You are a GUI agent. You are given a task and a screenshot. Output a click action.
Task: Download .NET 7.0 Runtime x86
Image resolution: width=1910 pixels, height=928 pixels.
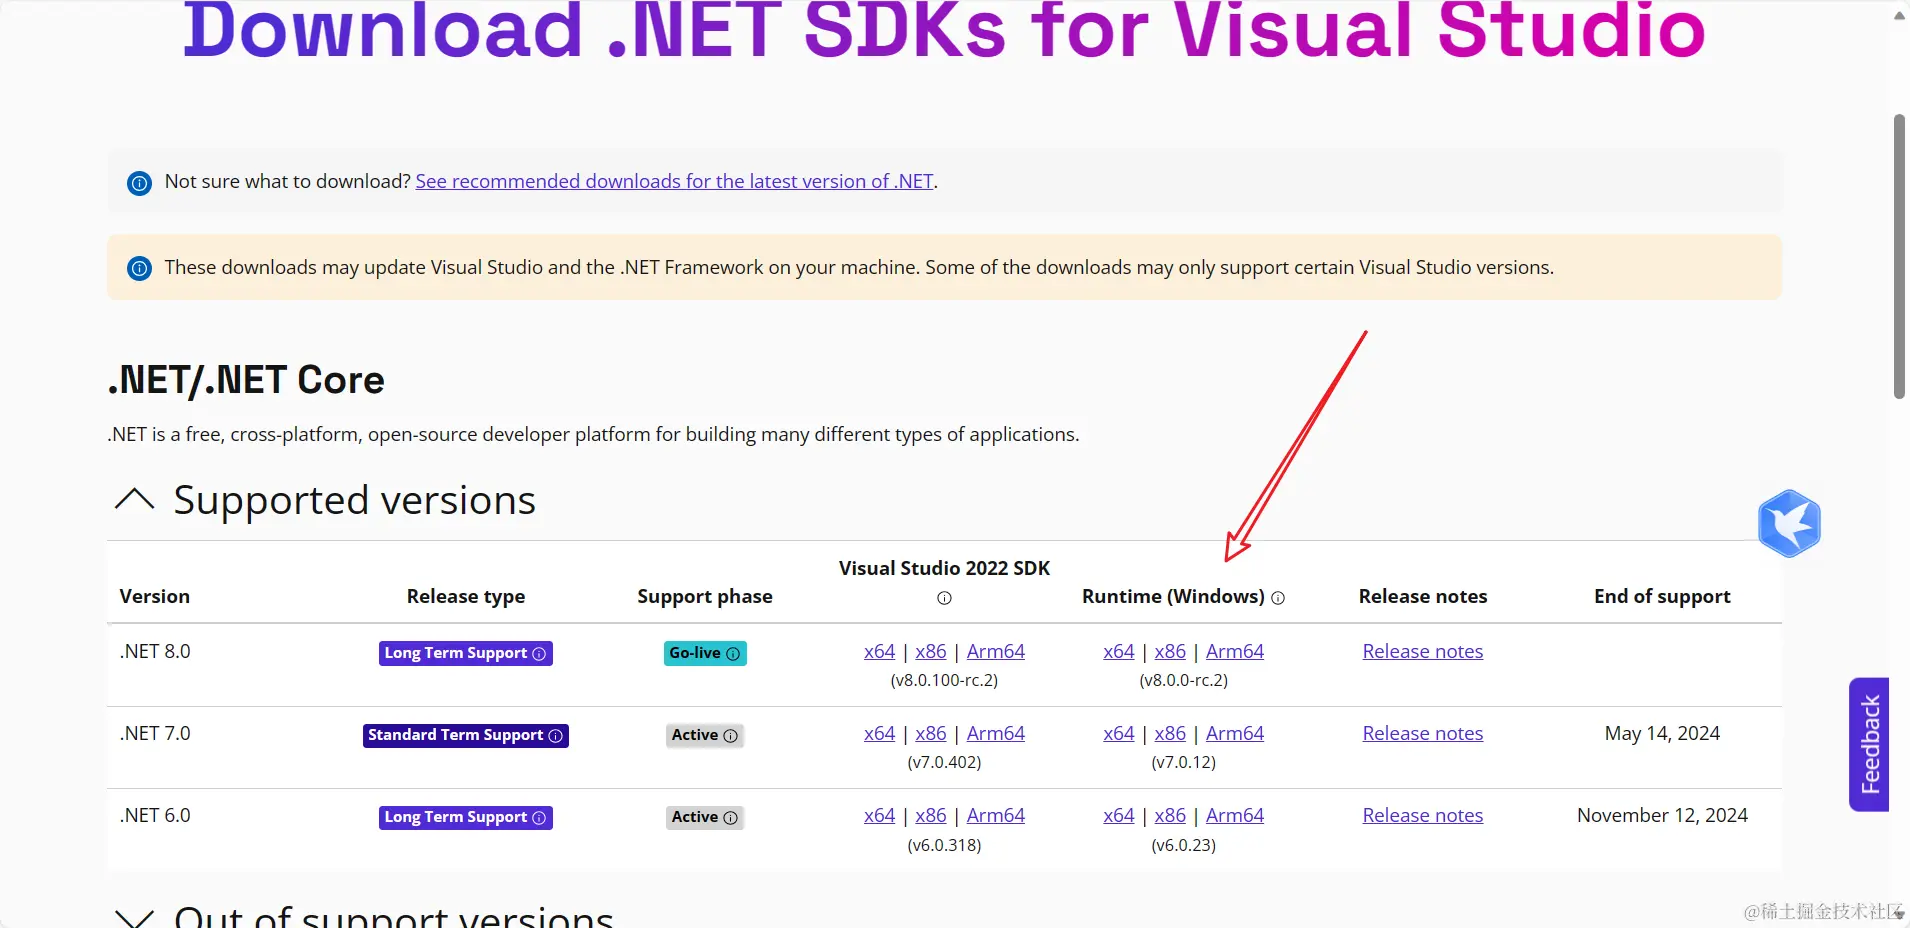point(1170,733)
